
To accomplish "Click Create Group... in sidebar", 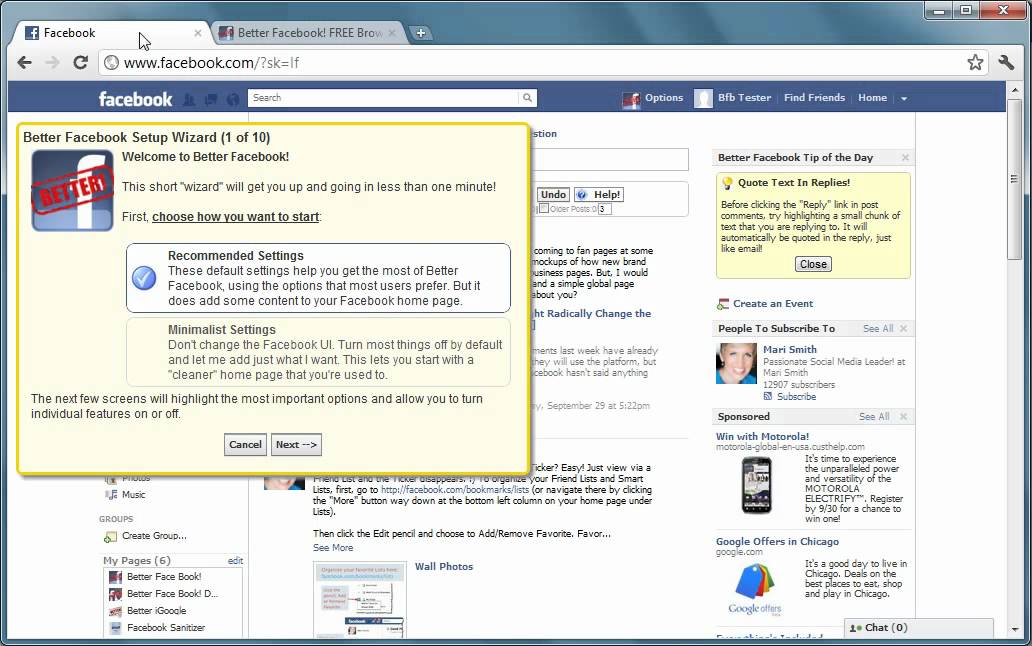I will (x=154, y=536).
